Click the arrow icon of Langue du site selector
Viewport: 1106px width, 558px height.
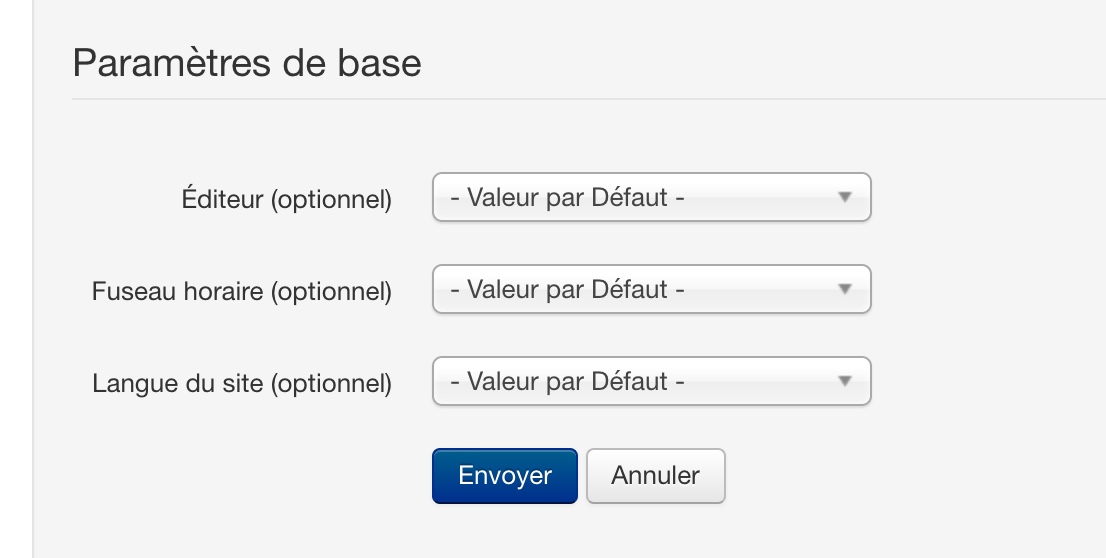(844, 381)
